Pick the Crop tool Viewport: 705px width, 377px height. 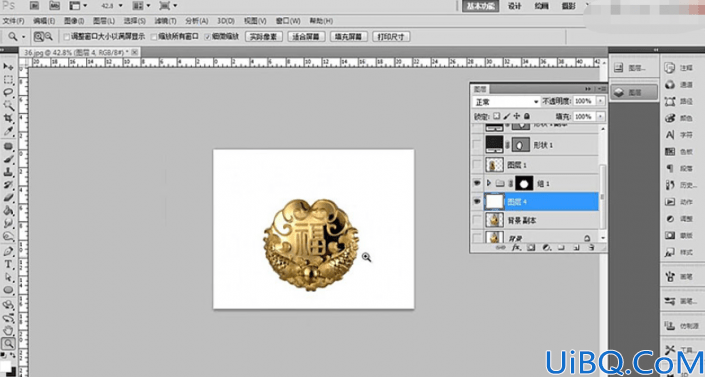pyautogui.click(x=8, y=118)
